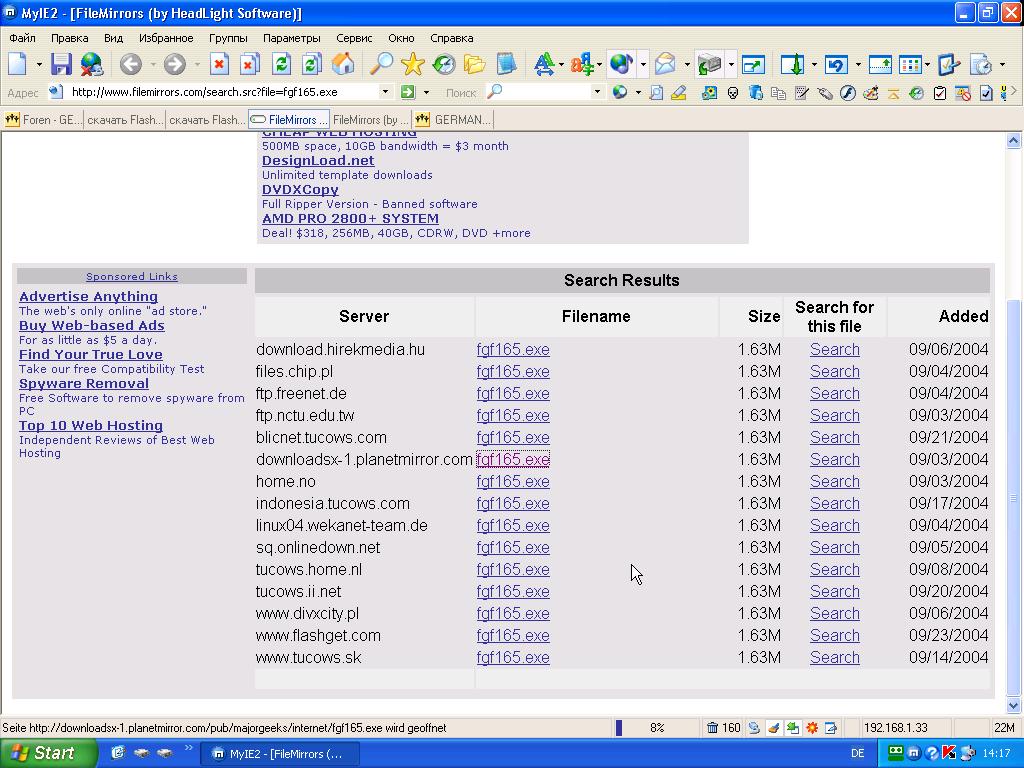
Task: Open the Файл menu
Action: 22,38
